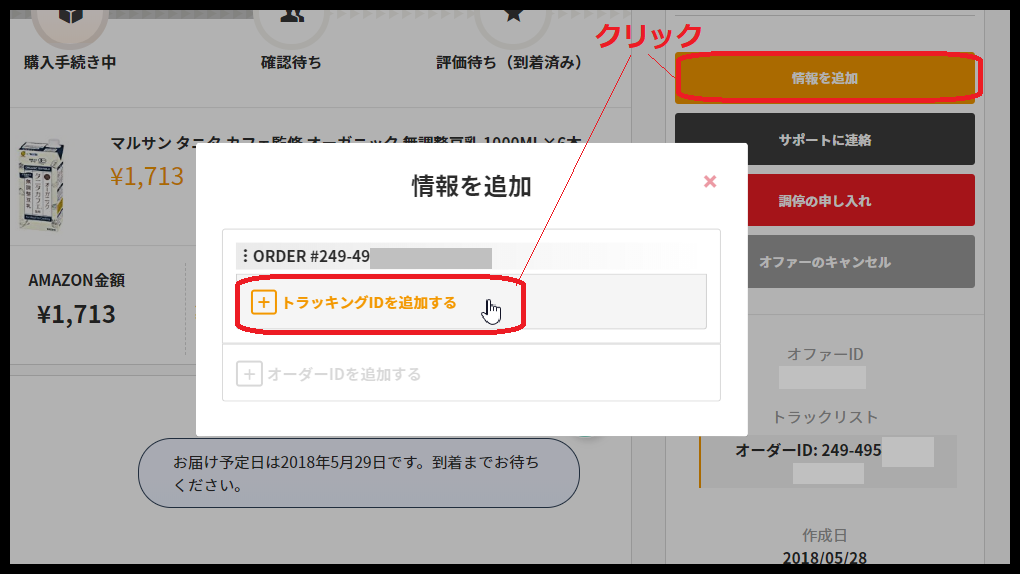
Task: Click the plus icon beside トラッキングIDを追加する
Action: (264, 302)
